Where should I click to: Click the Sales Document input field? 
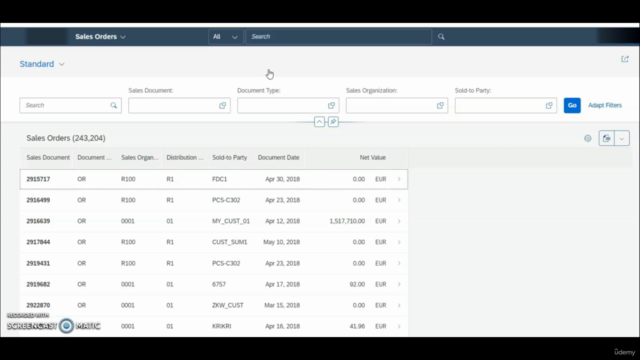(179, 105)
